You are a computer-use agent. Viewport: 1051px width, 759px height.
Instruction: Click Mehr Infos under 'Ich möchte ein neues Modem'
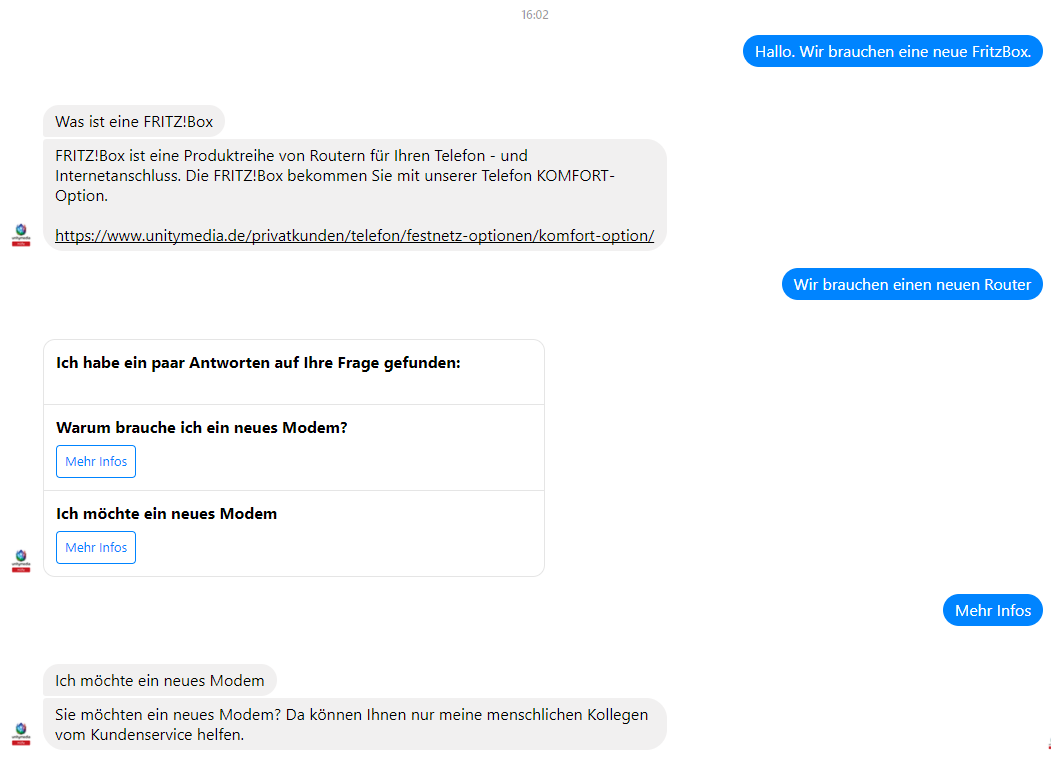96,547
